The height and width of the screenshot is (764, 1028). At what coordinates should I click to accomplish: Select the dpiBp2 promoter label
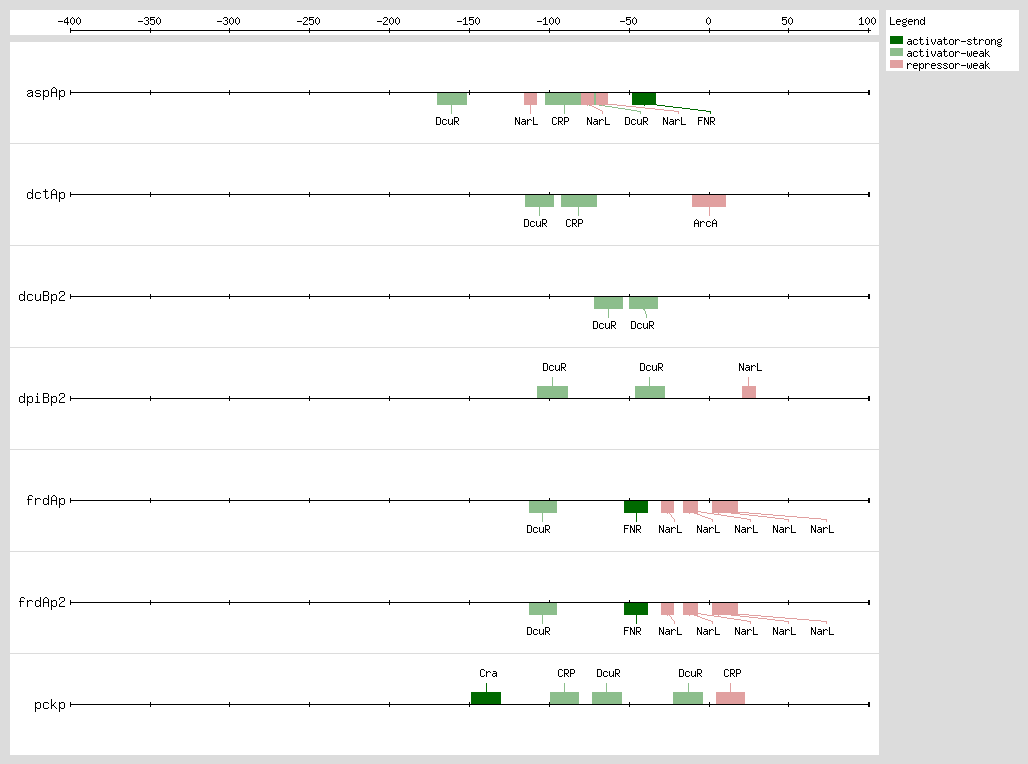coord(42,398)
